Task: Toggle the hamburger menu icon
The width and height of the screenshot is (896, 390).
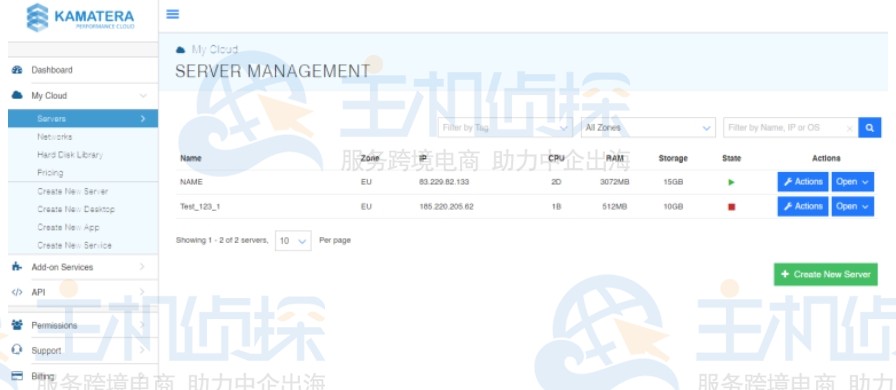Action: click(x=173, y=14)
